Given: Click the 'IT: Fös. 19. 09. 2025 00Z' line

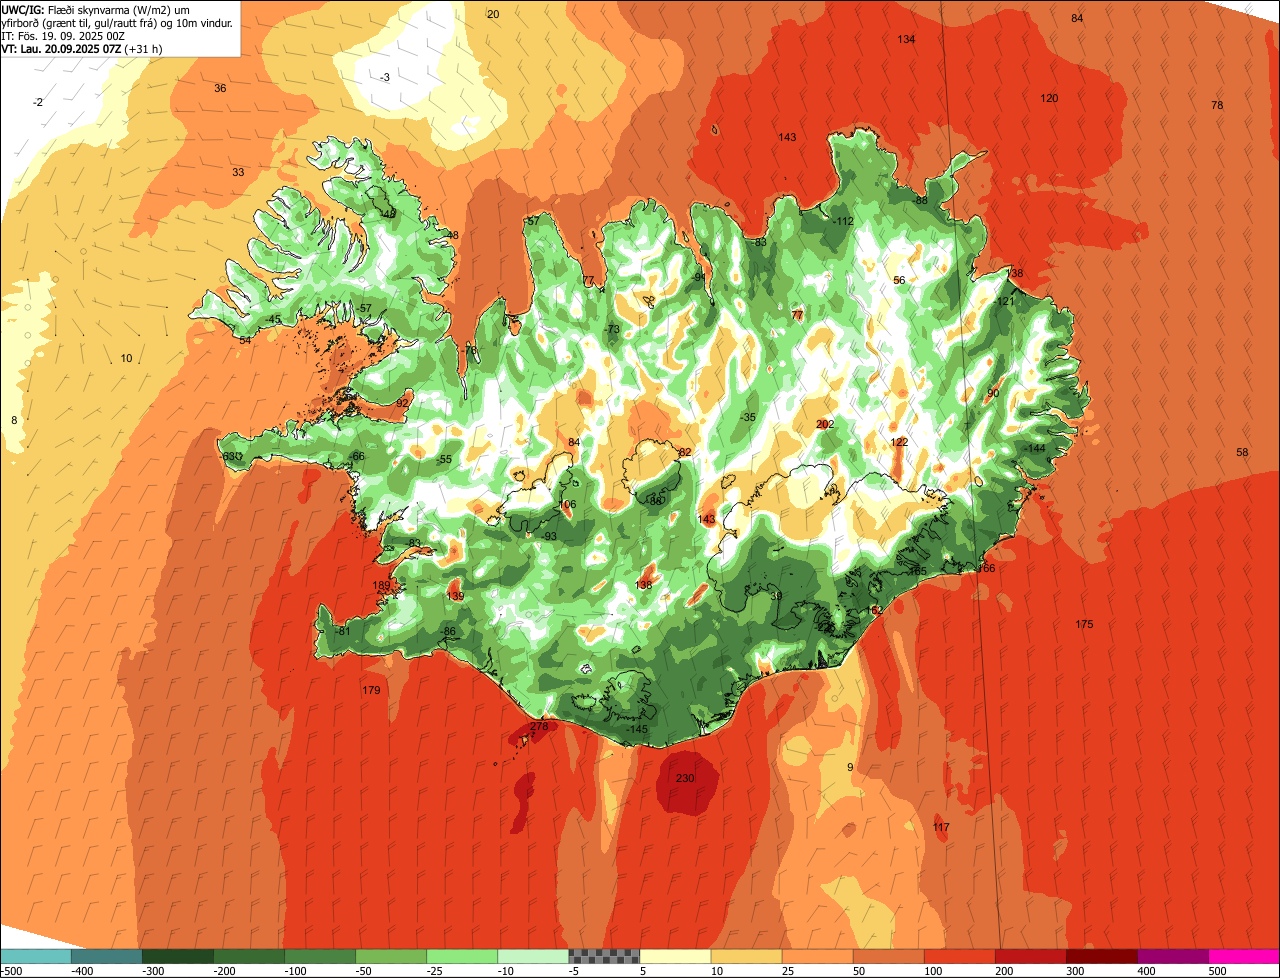Looking at the screenshot, I should coord(63,35).
